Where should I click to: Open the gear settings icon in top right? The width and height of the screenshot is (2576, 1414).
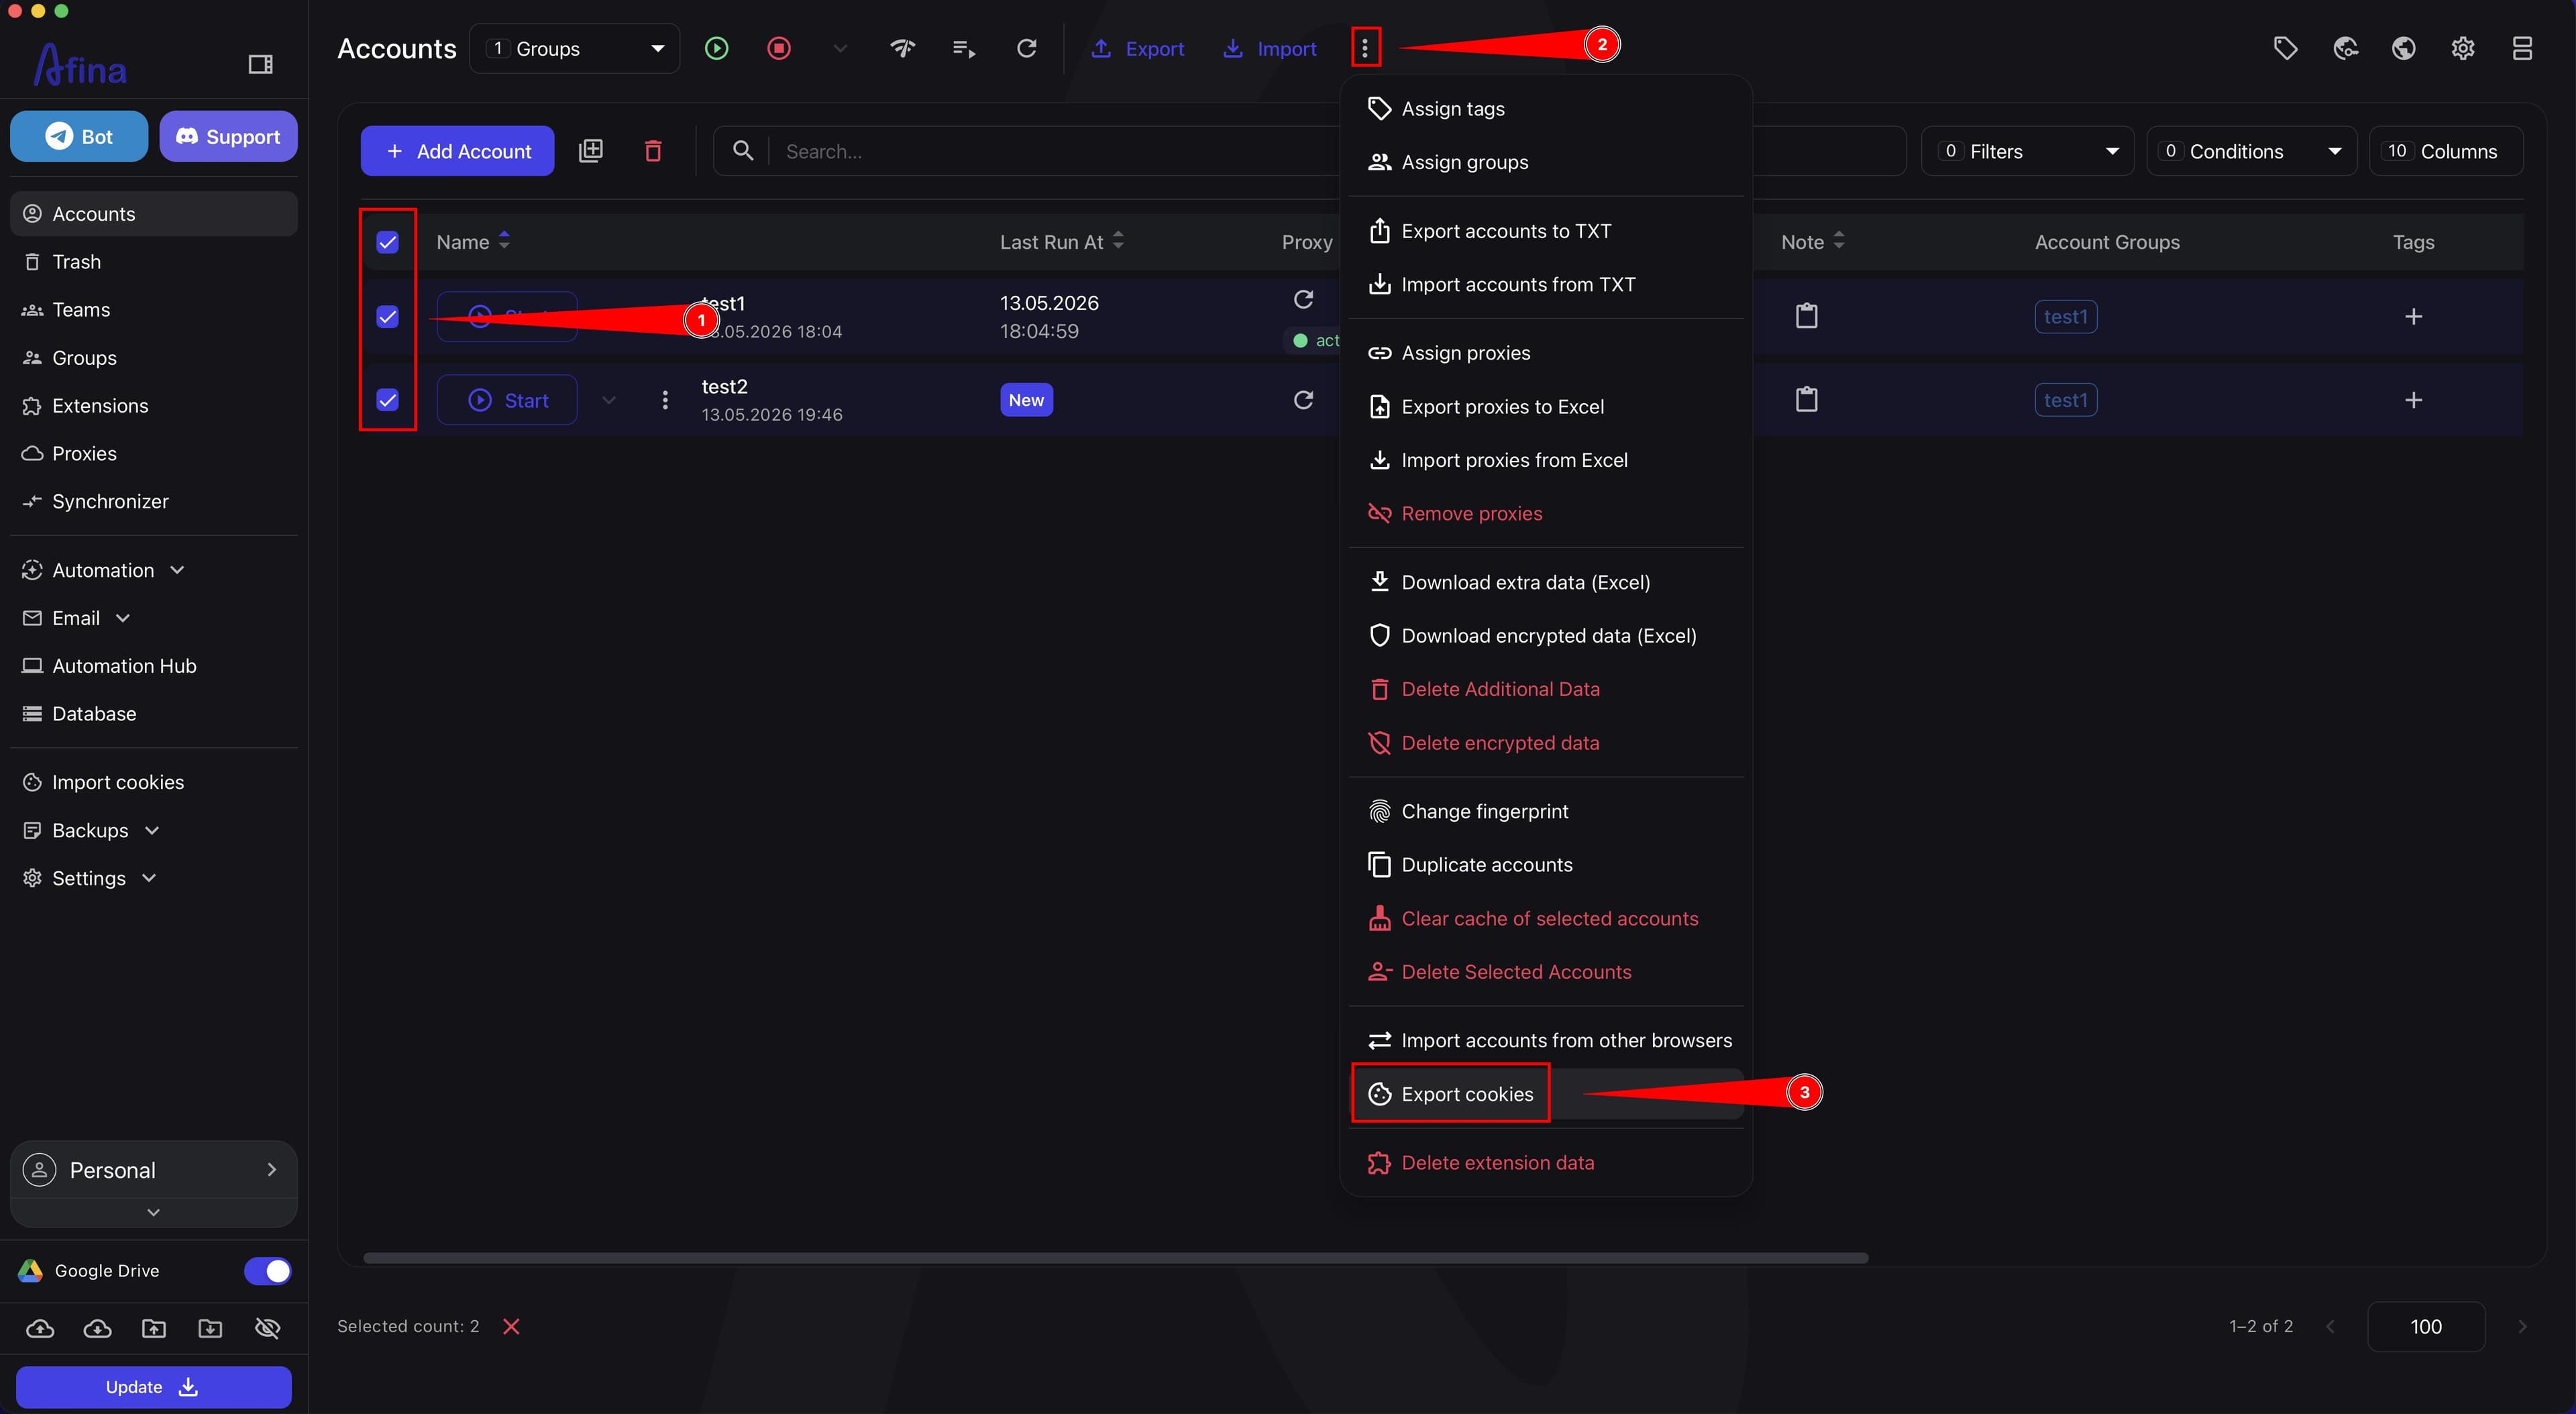click(2463, 48)
